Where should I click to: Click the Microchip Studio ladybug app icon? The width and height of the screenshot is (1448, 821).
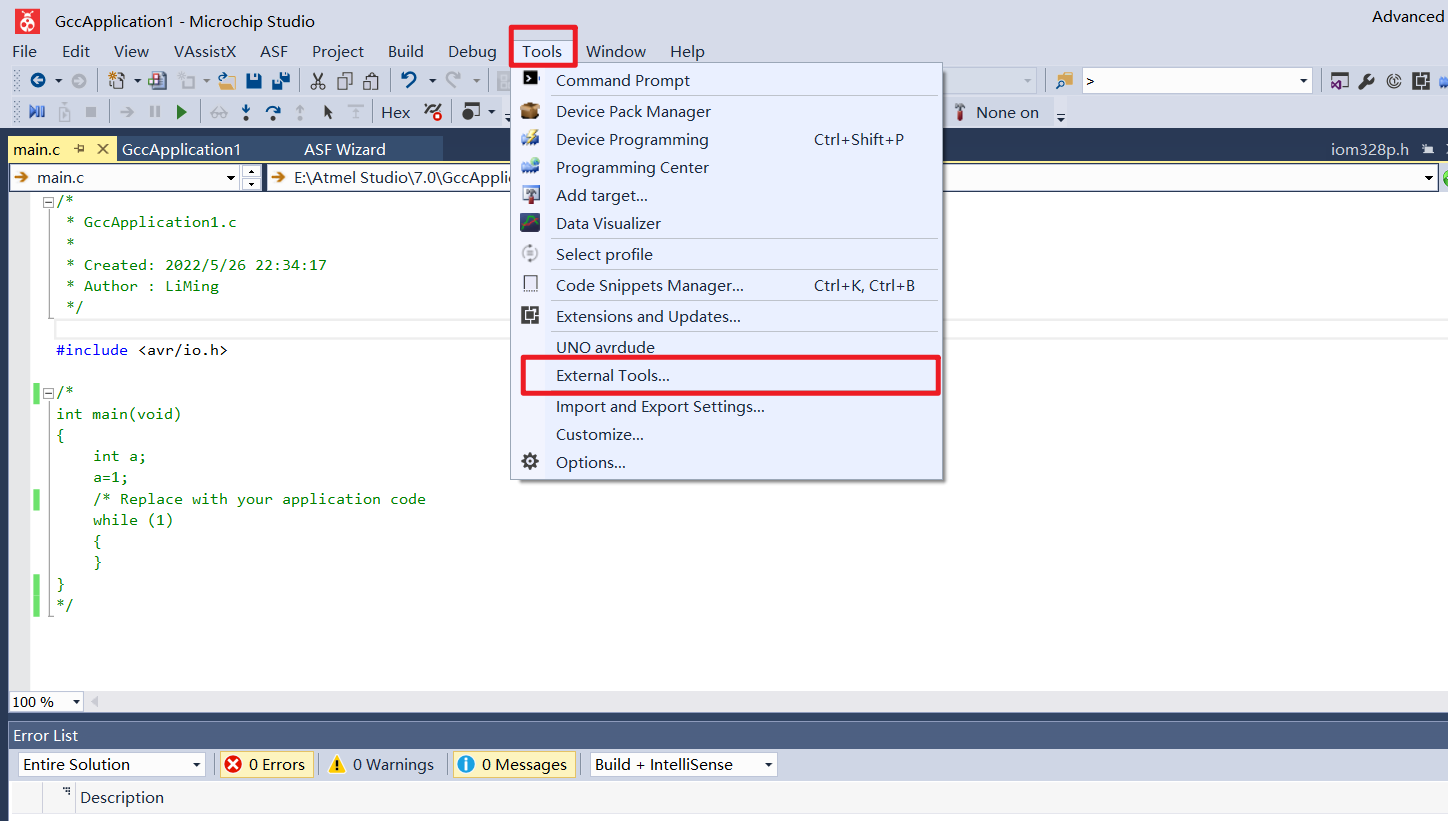click(27, 20)
